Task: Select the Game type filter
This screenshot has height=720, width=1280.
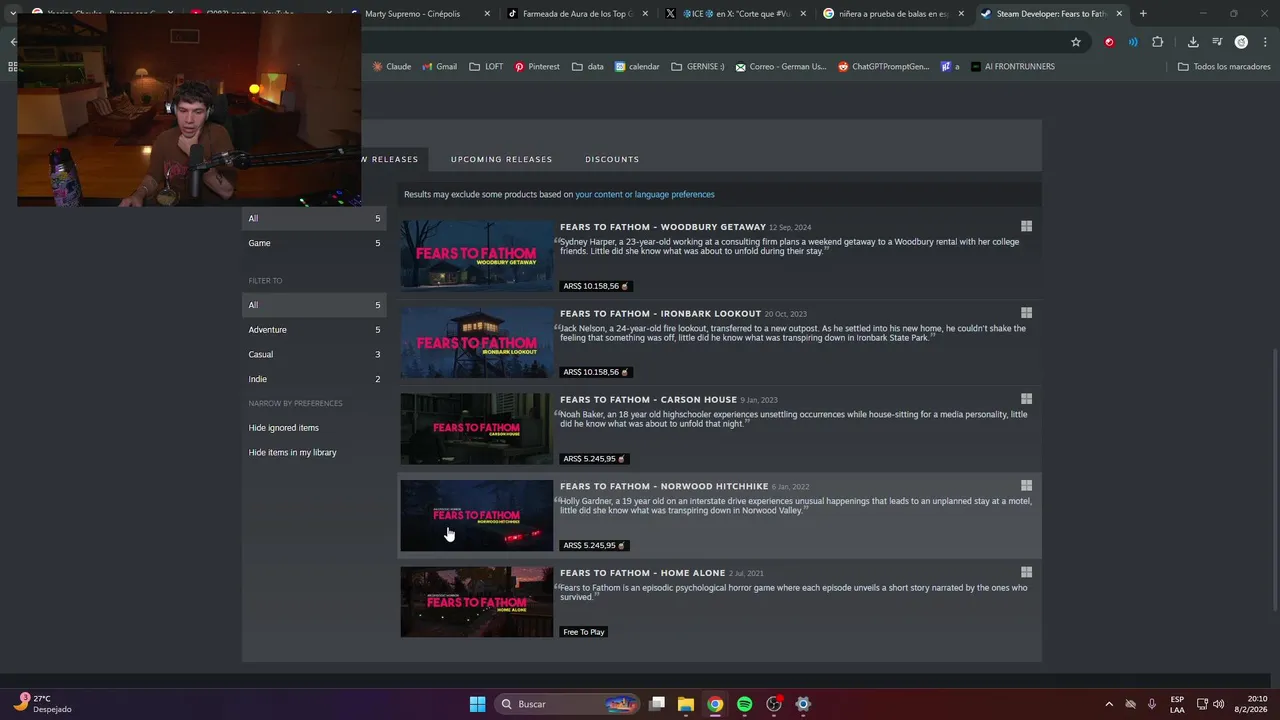Action: click(314, 243)
